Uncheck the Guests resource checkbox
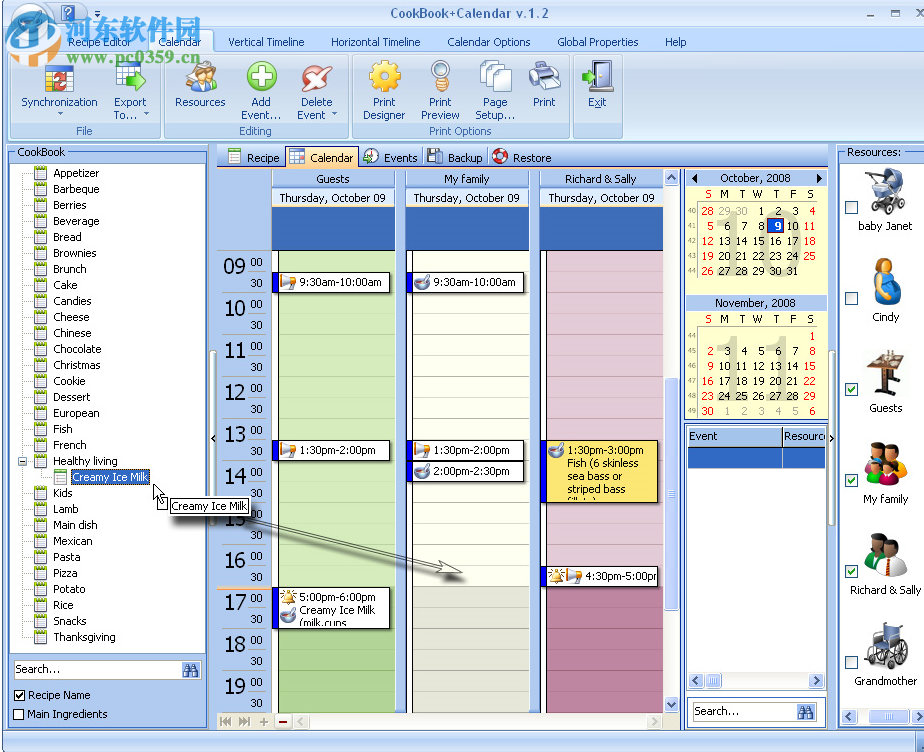Image resolution: width=924 pixels, height=752 pixels. click(x=851, y=389)
